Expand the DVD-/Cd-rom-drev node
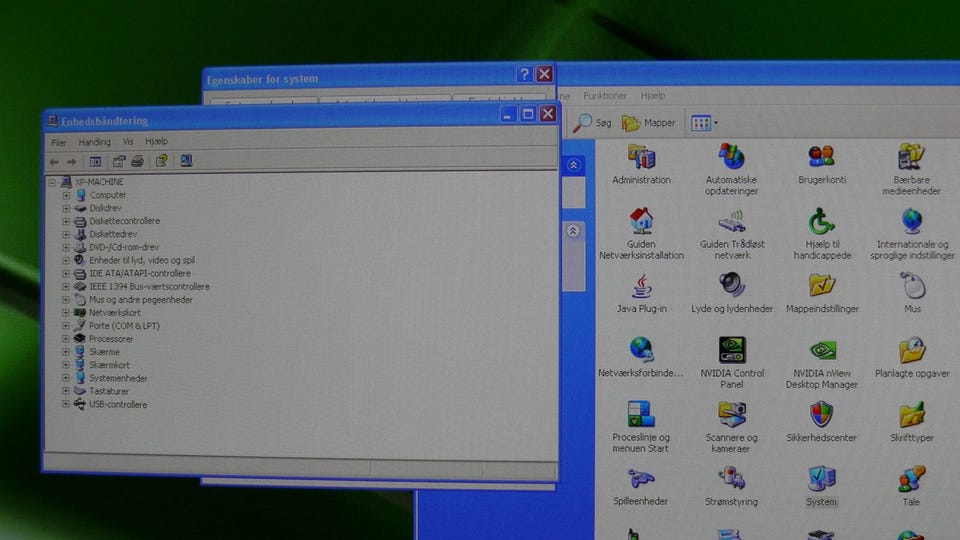This screenshot has width=960, height=540. 66,247
